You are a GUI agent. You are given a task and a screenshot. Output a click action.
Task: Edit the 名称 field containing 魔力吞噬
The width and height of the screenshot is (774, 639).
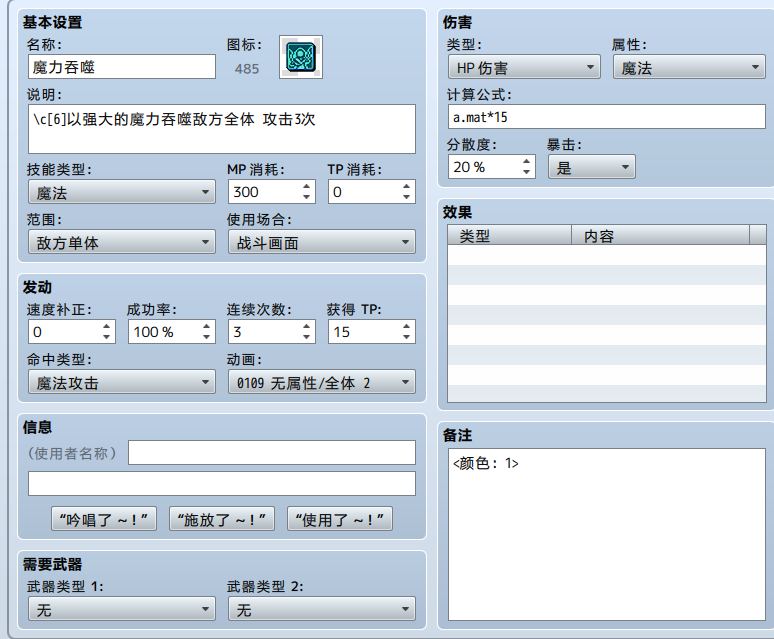[122, 67]
